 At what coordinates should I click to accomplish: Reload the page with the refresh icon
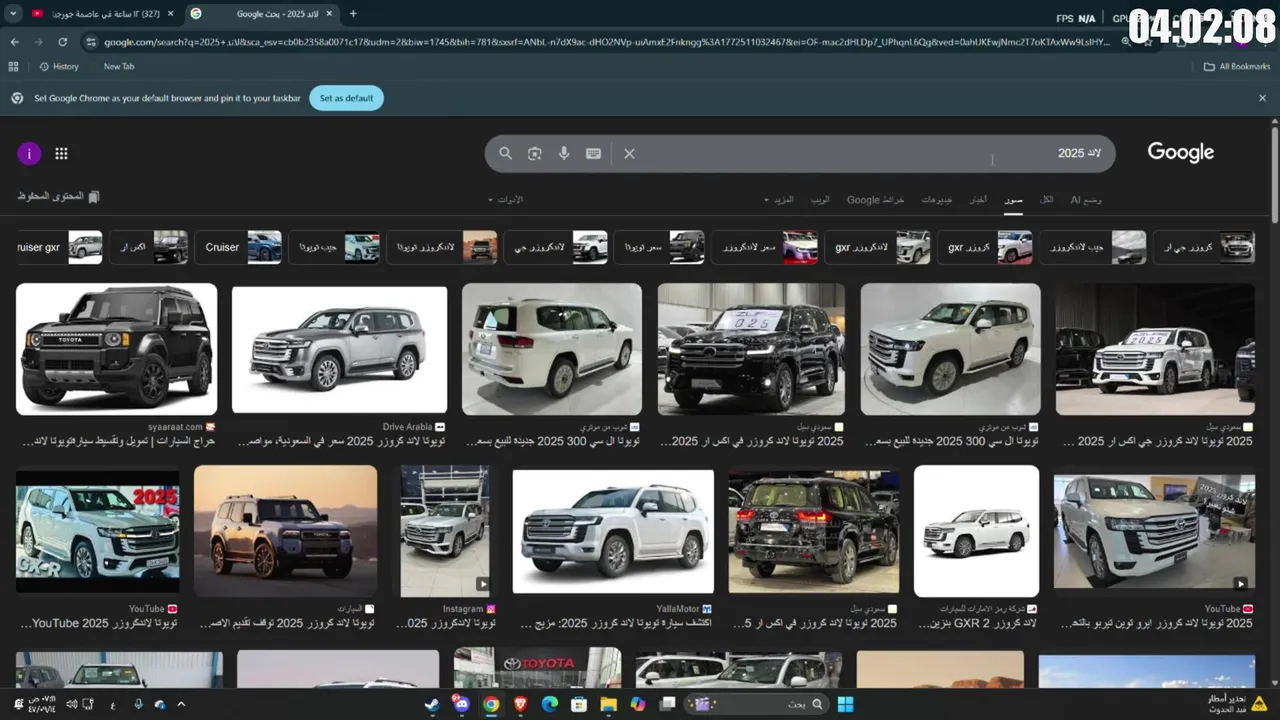point(62,42)
